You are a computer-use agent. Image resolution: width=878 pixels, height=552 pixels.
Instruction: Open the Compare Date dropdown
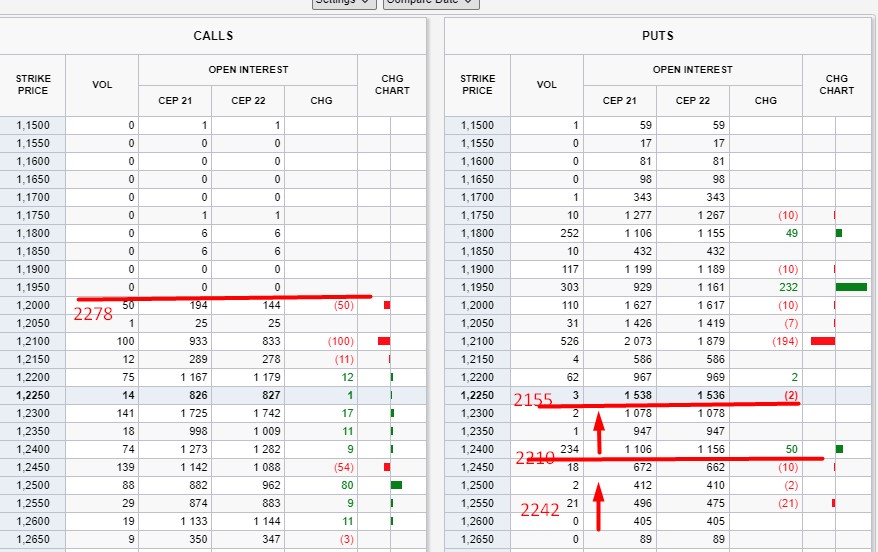click(x=431, y=3)
